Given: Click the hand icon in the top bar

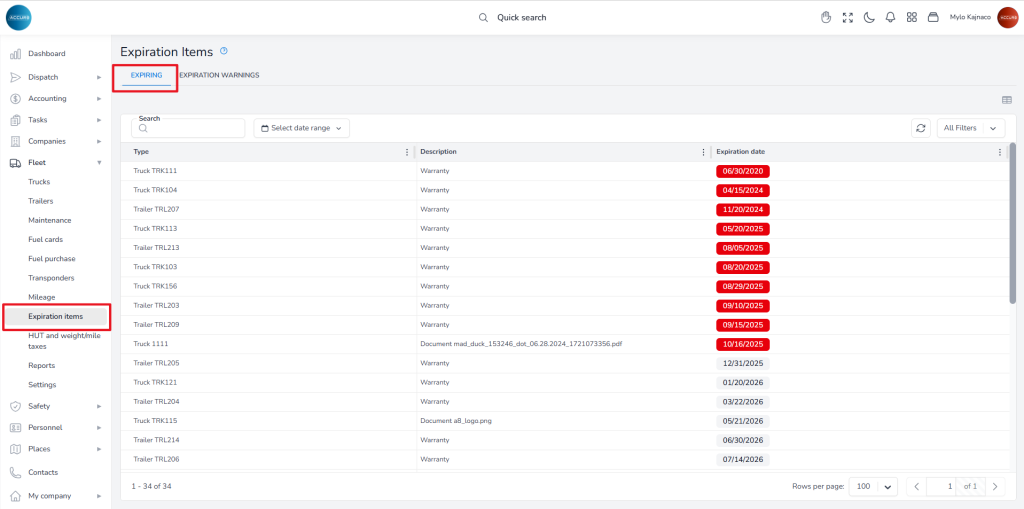Looking at the screenshot, I should (x=826, y=17).
